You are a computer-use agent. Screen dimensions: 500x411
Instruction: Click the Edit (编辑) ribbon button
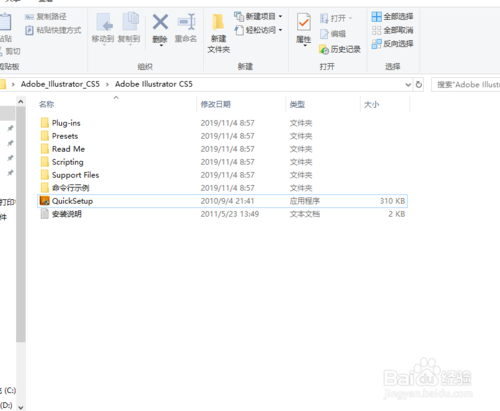(333, 34)
